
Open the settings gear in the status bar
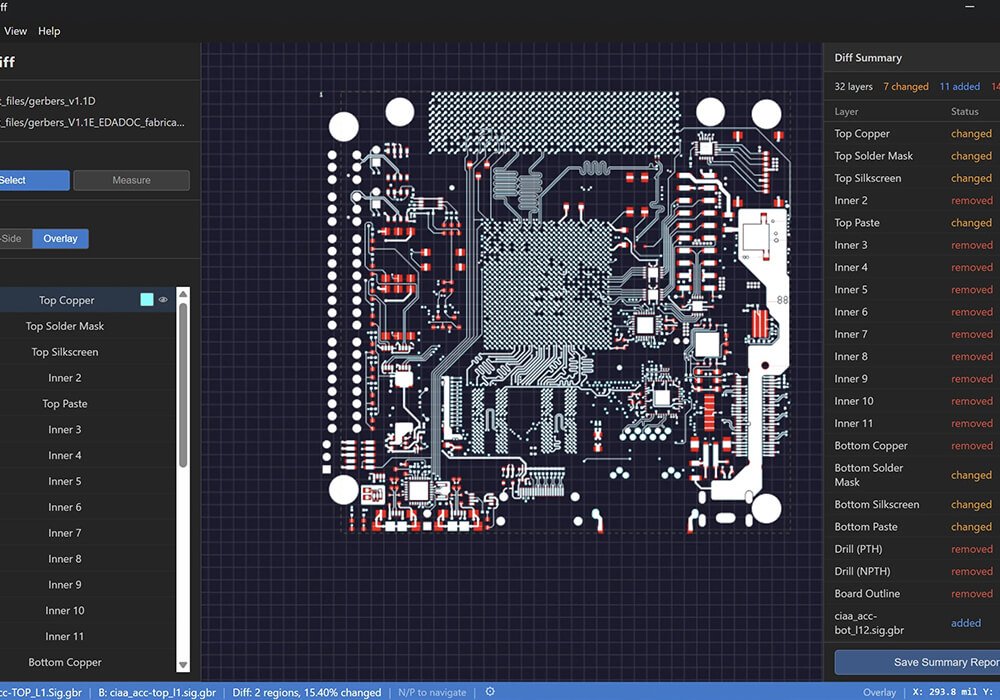pos(490,692)
